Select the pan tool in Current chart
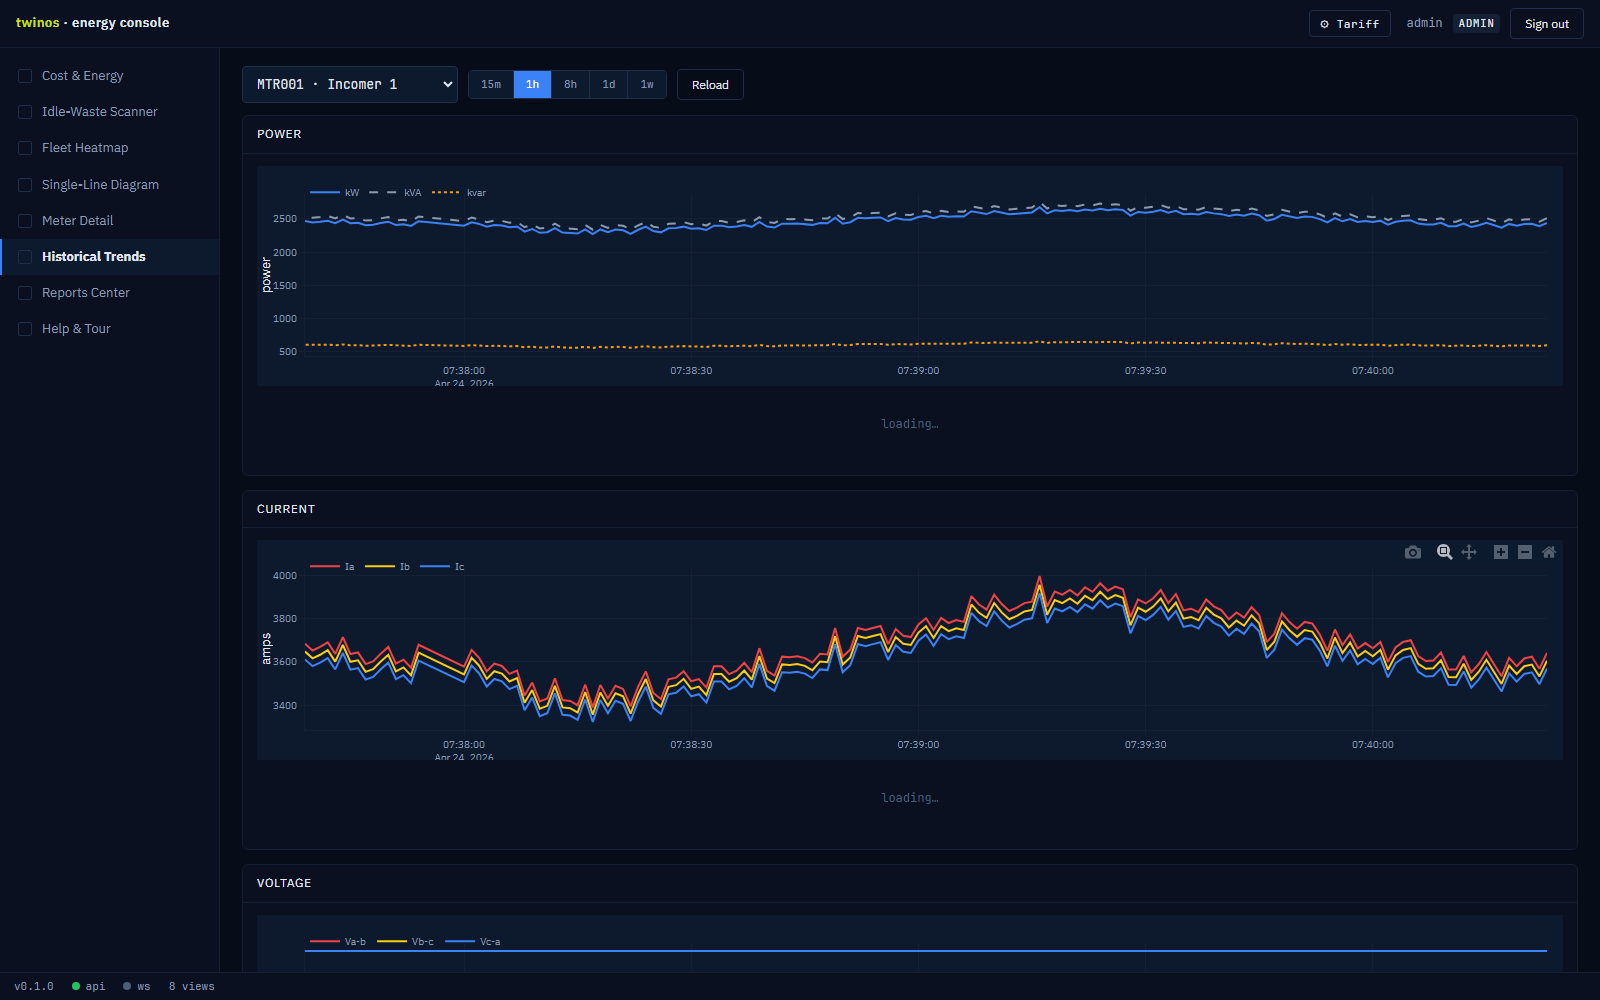1600x1000 pixels. pyautogui.click(x=1469, y=552)
